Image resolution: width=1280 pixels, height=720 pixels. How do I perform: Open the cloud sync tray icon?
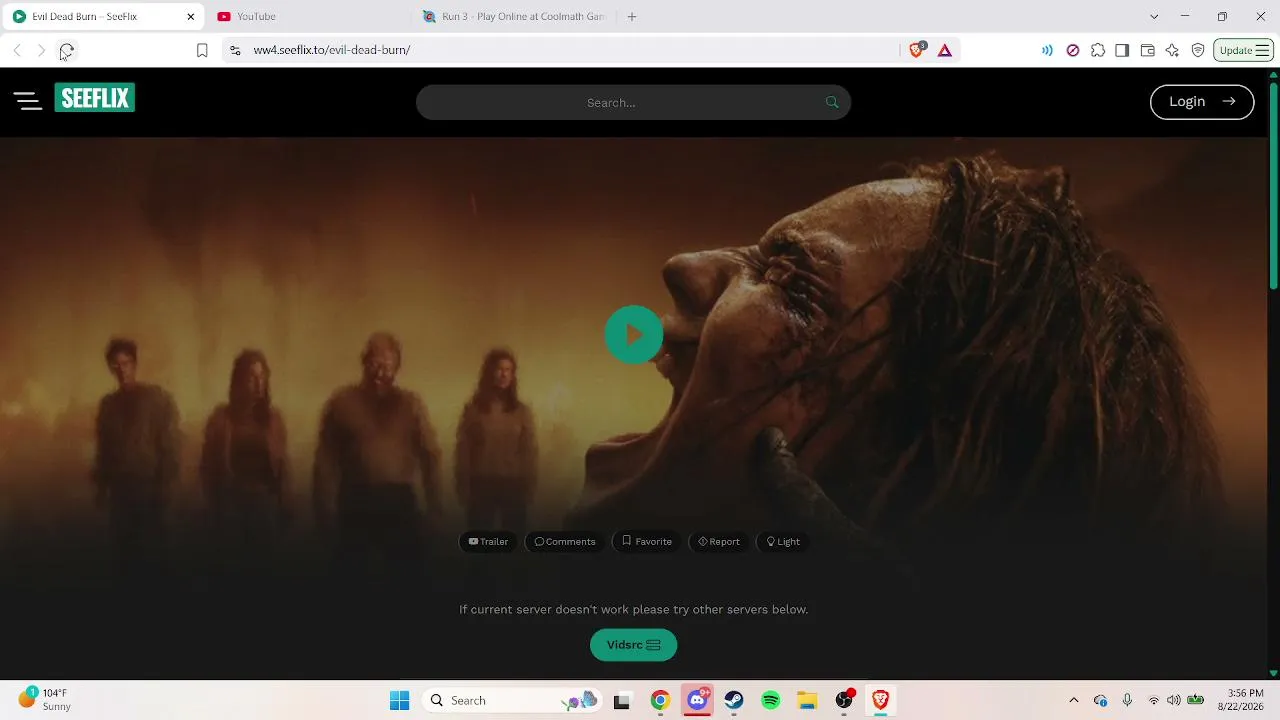pyautogui.click(x=1101, y=701)
